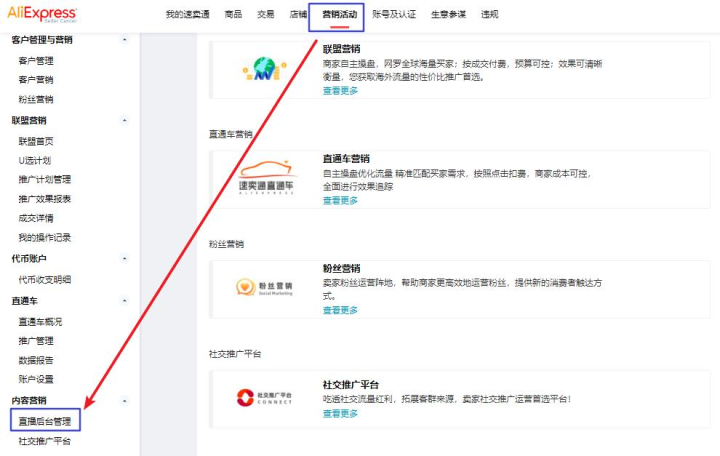The image size is (720, 456).
Task: Open 生意参谋 top menu
Action: pos(448,14)
